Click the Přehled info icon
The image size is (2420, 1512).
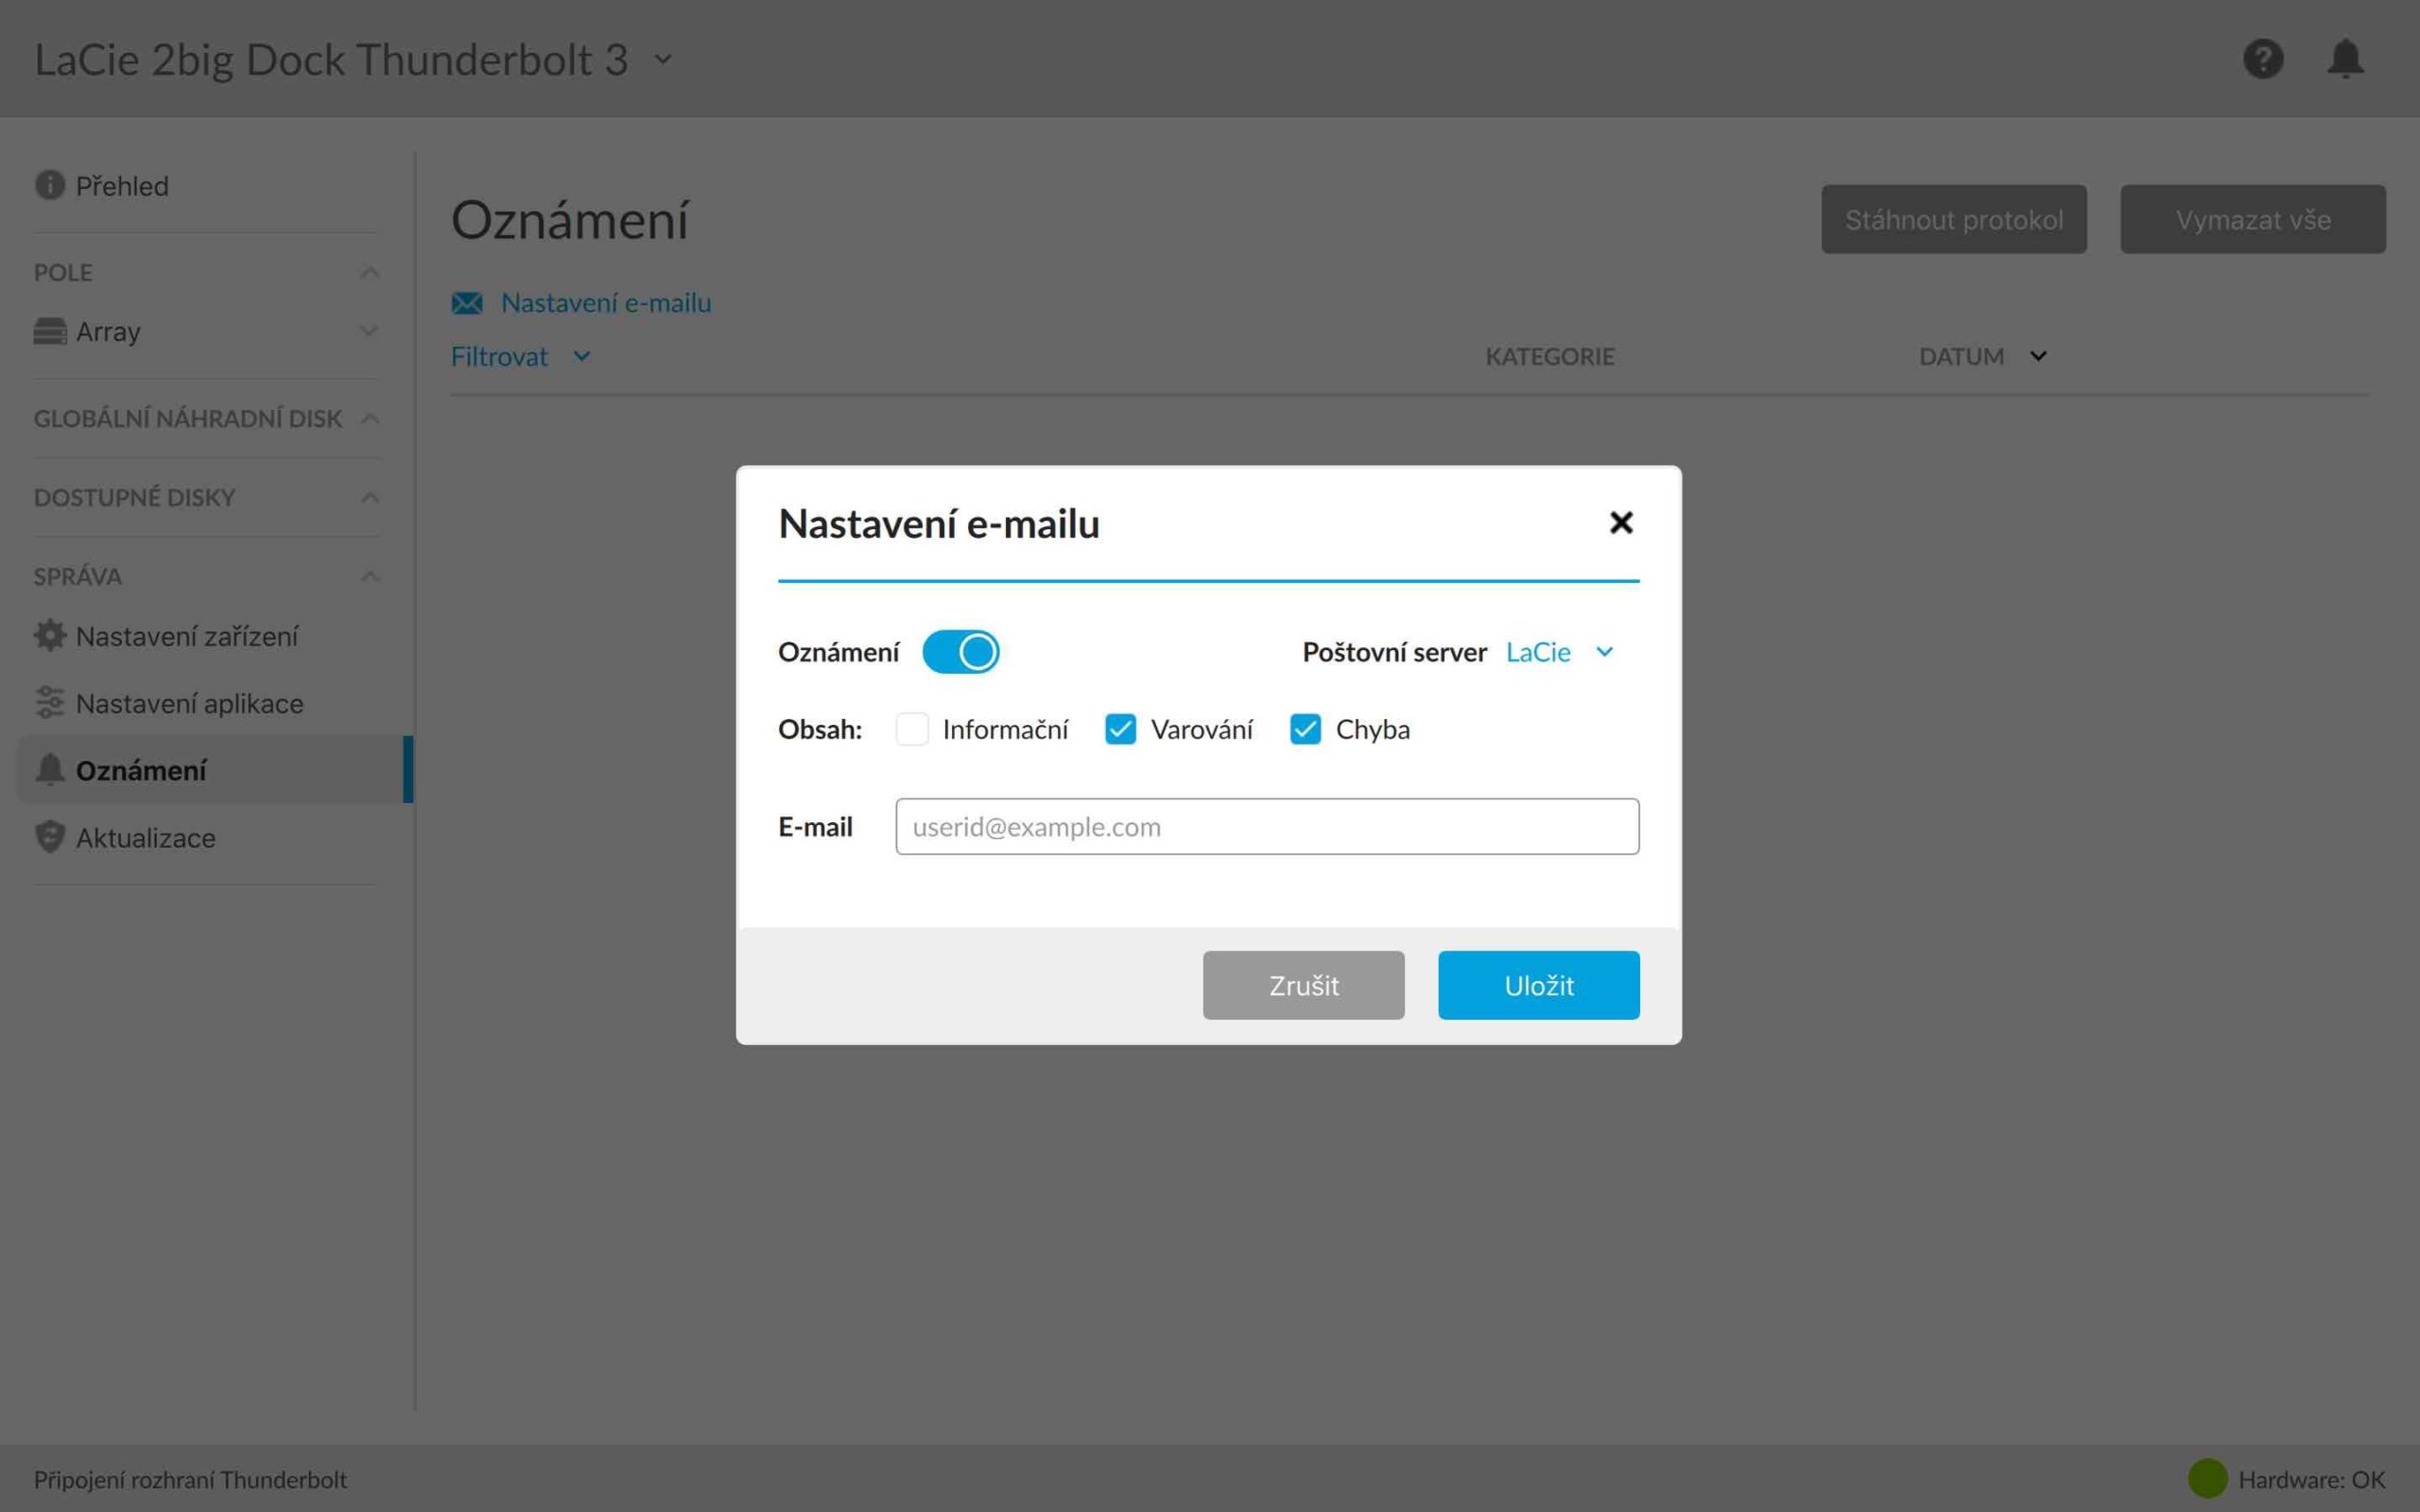49,185
